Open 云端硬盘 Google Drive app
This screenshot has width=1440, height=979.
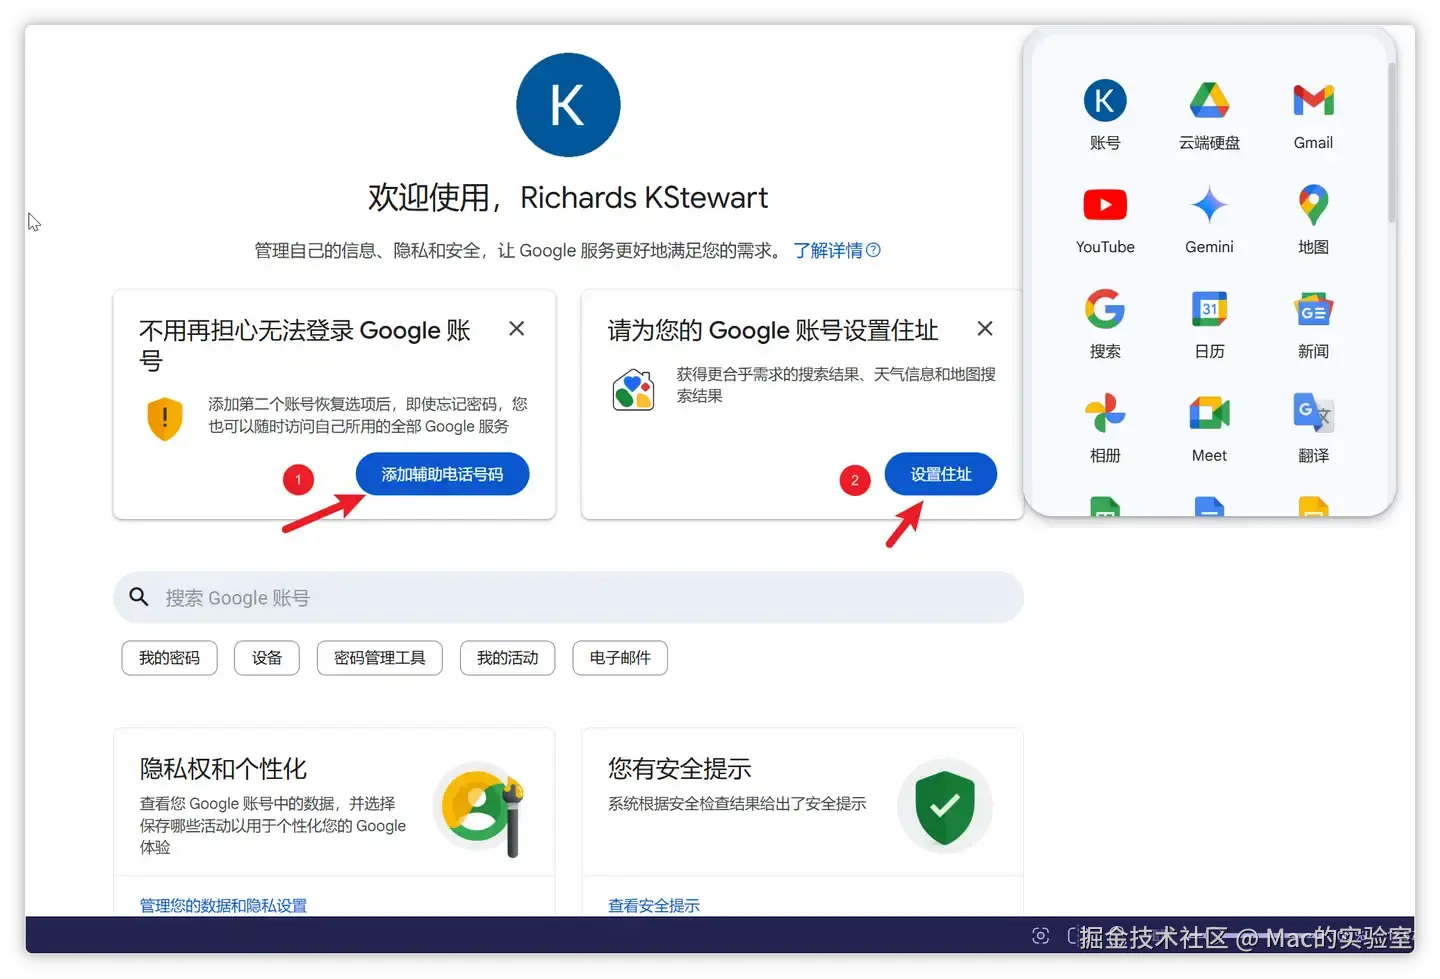click(1209, 101)
